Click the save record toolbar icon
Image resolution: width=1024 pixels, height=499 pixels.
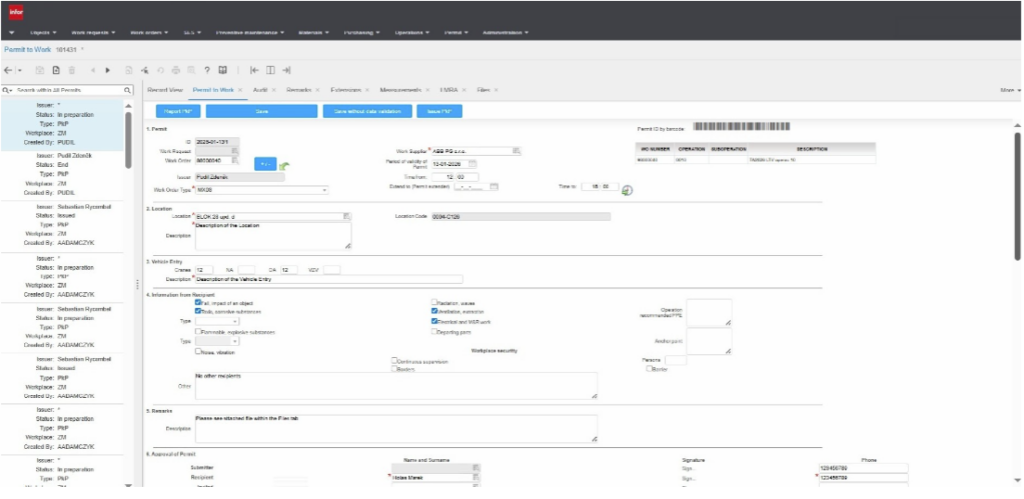point(40,70)
